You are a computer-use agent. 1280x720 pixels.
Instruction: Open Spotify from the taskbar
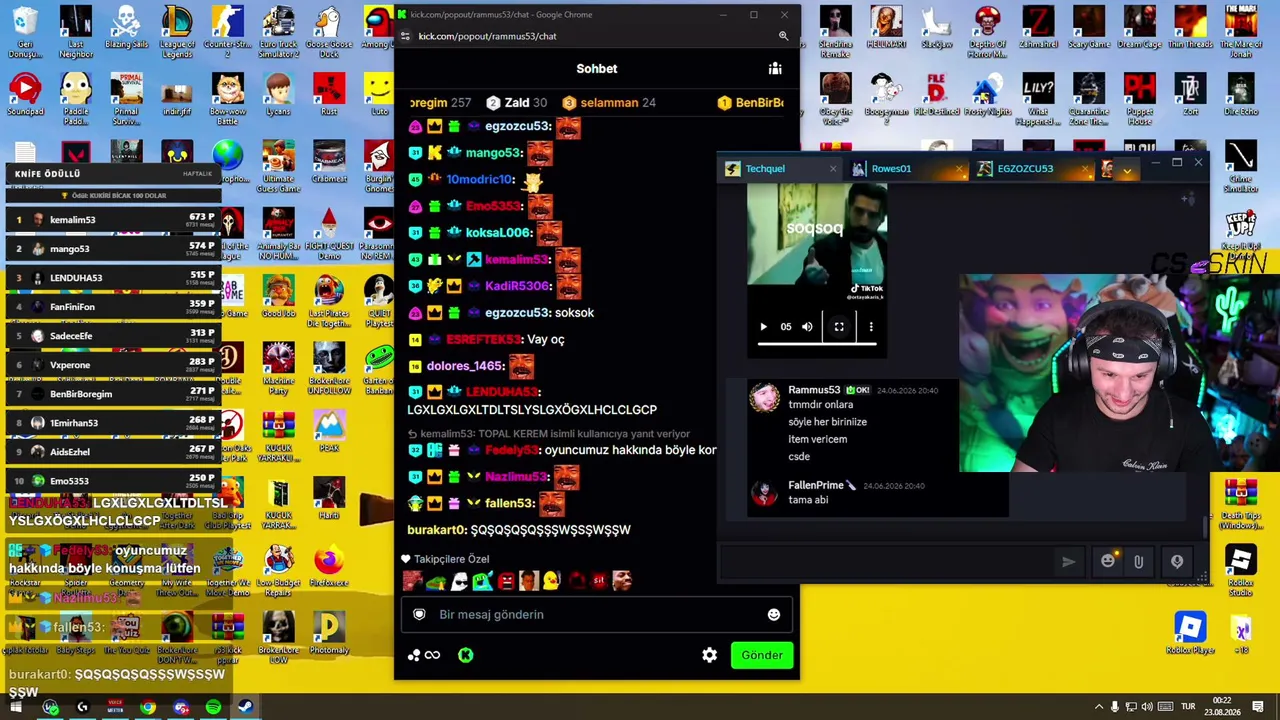[213, 708]
